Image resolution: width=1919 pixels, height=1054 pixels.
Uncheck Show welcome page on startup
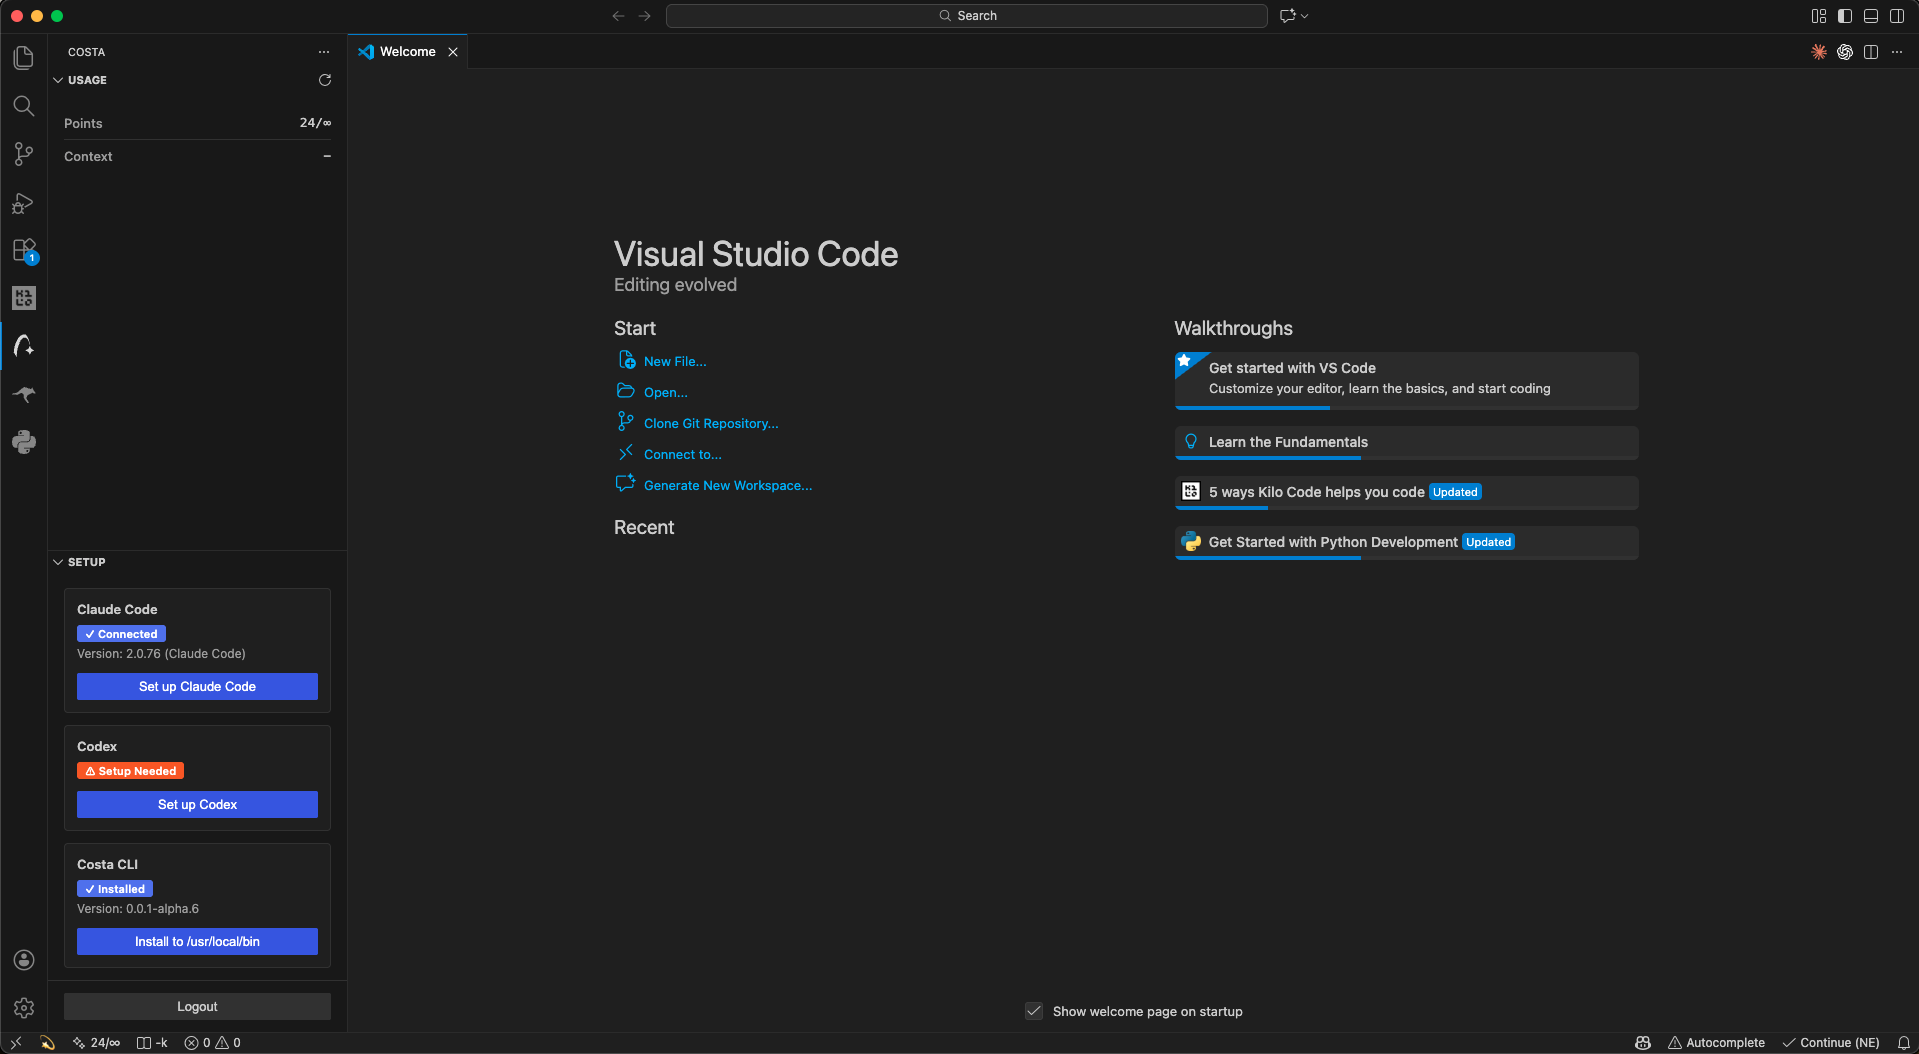1033,1011
